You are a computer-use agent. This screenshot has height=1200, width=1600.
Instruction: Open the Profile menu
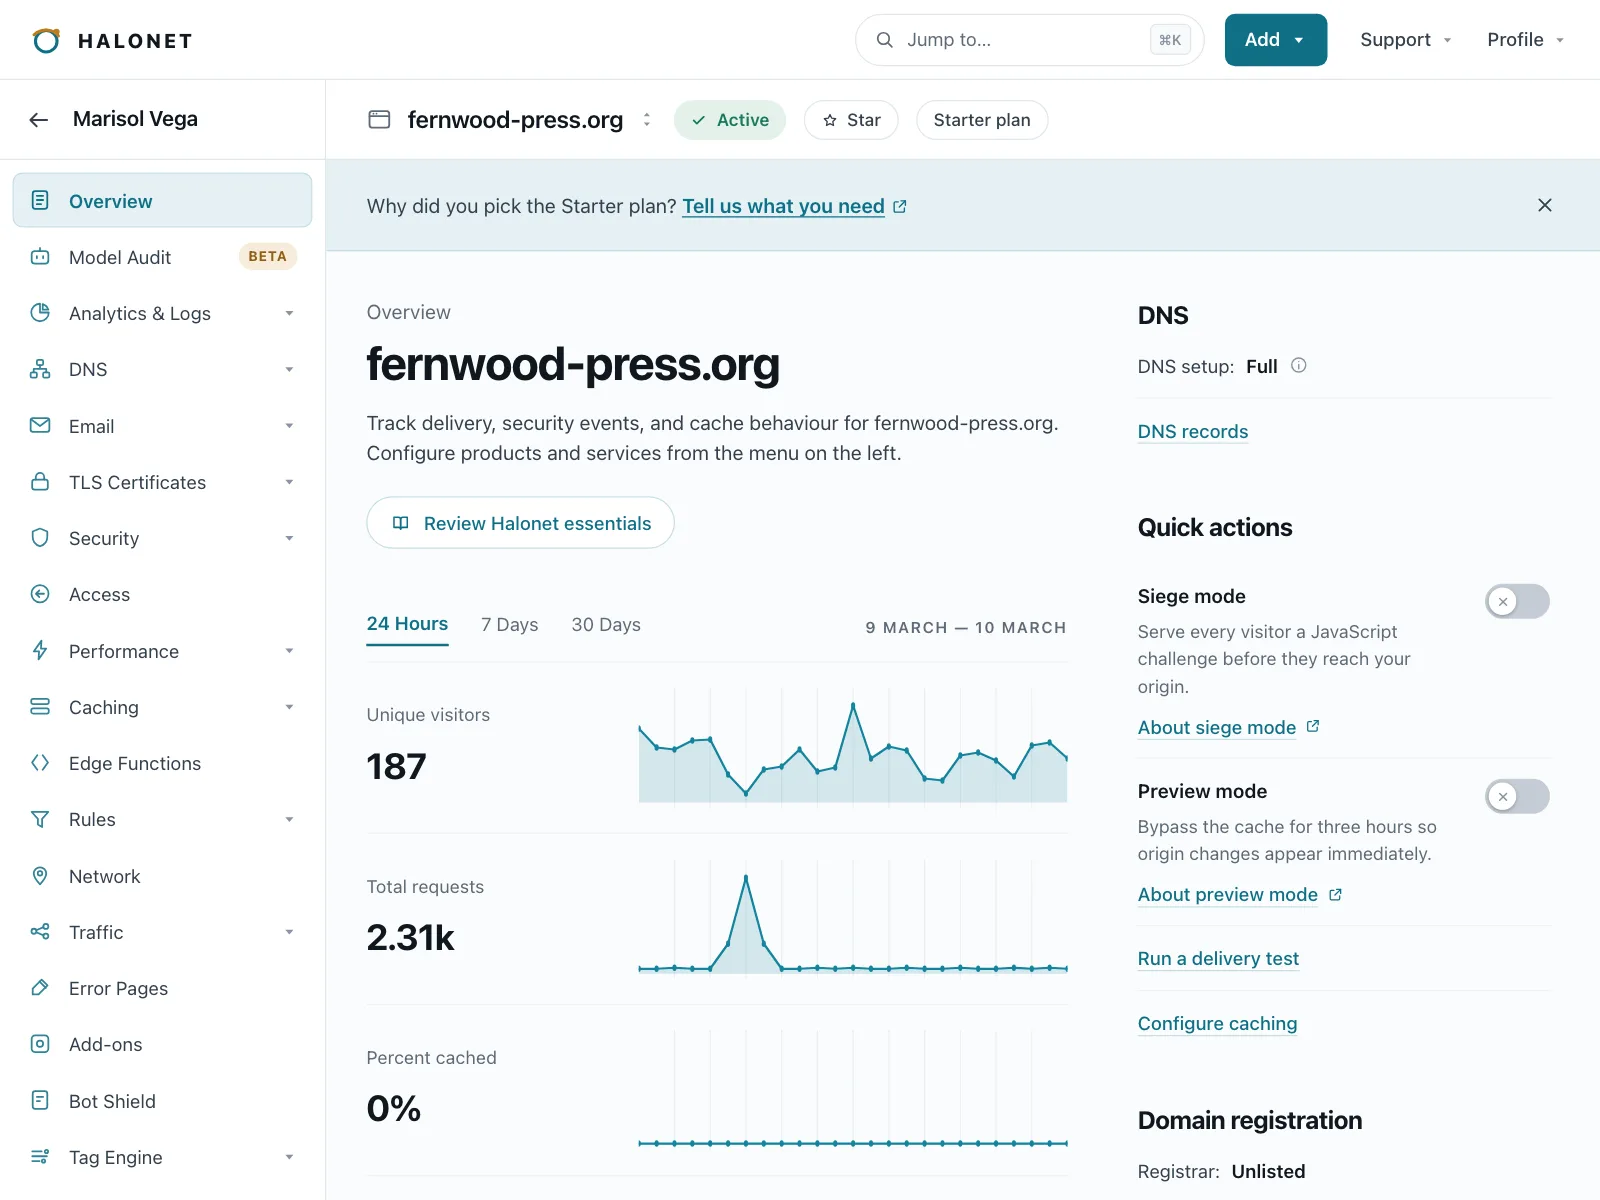(1525, 40)
